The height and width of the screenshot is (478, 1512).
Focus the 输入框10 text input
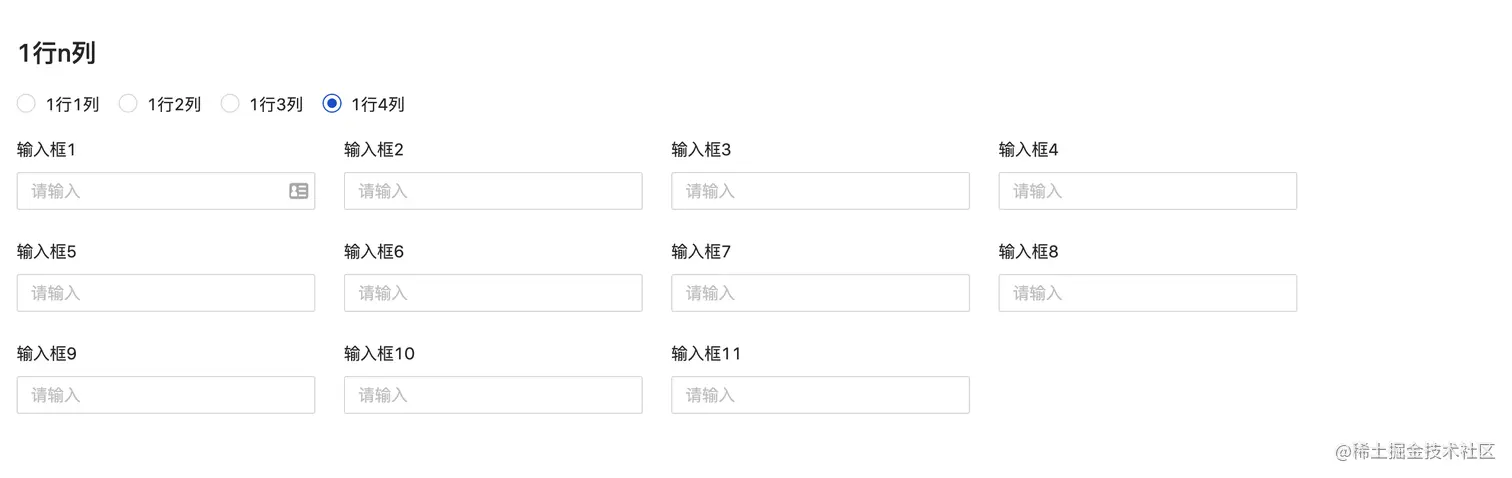click(492, 395)
